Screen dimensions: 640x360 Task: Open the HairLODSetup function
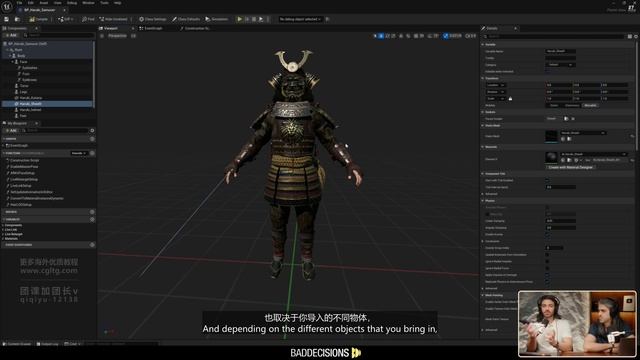pos(21,204)
